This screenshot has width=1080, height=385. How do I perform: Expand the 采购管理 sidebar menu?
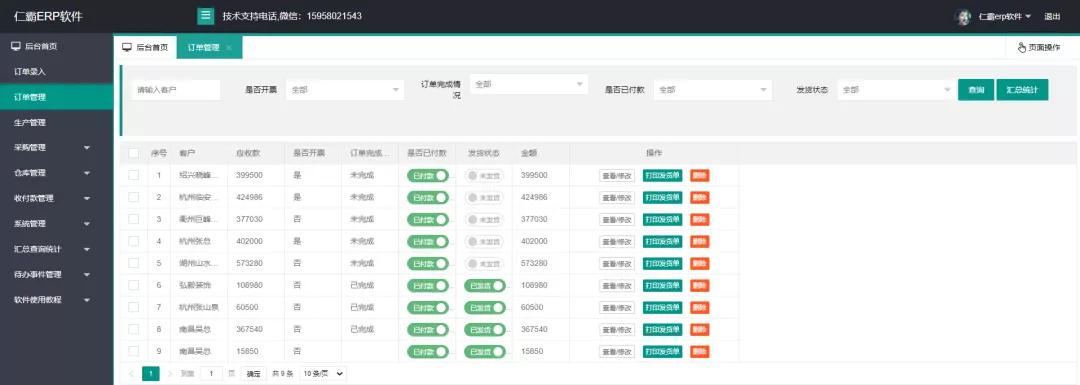point(56,147)
